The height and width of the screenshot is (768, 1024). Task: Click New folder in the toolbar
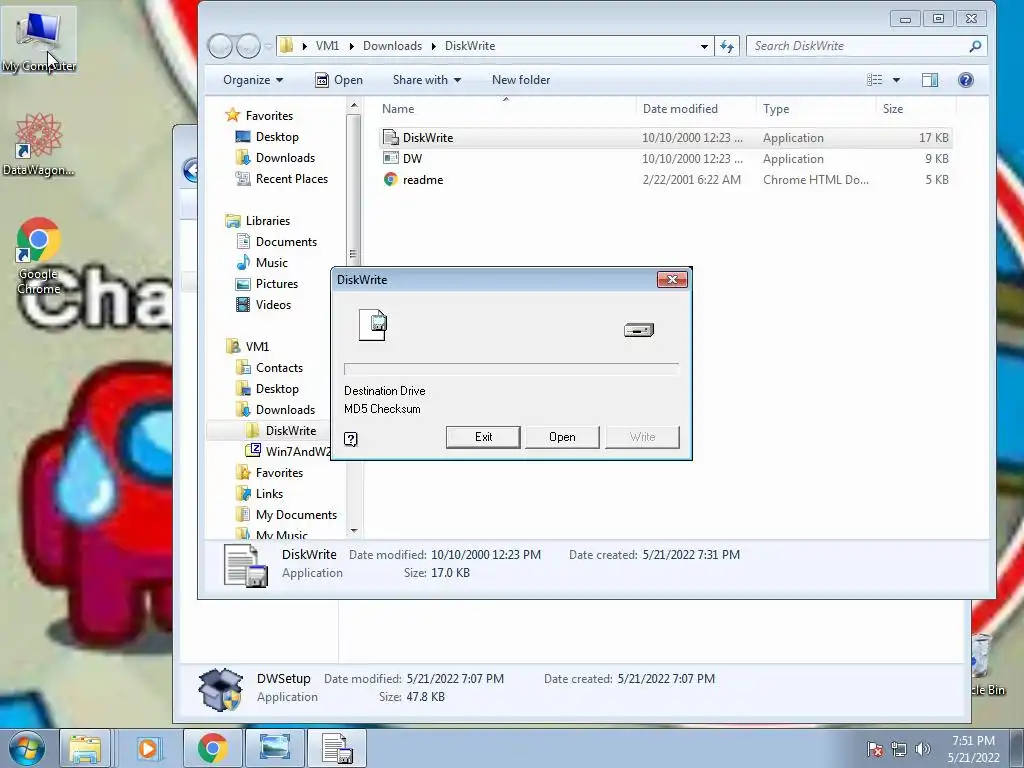520,80
